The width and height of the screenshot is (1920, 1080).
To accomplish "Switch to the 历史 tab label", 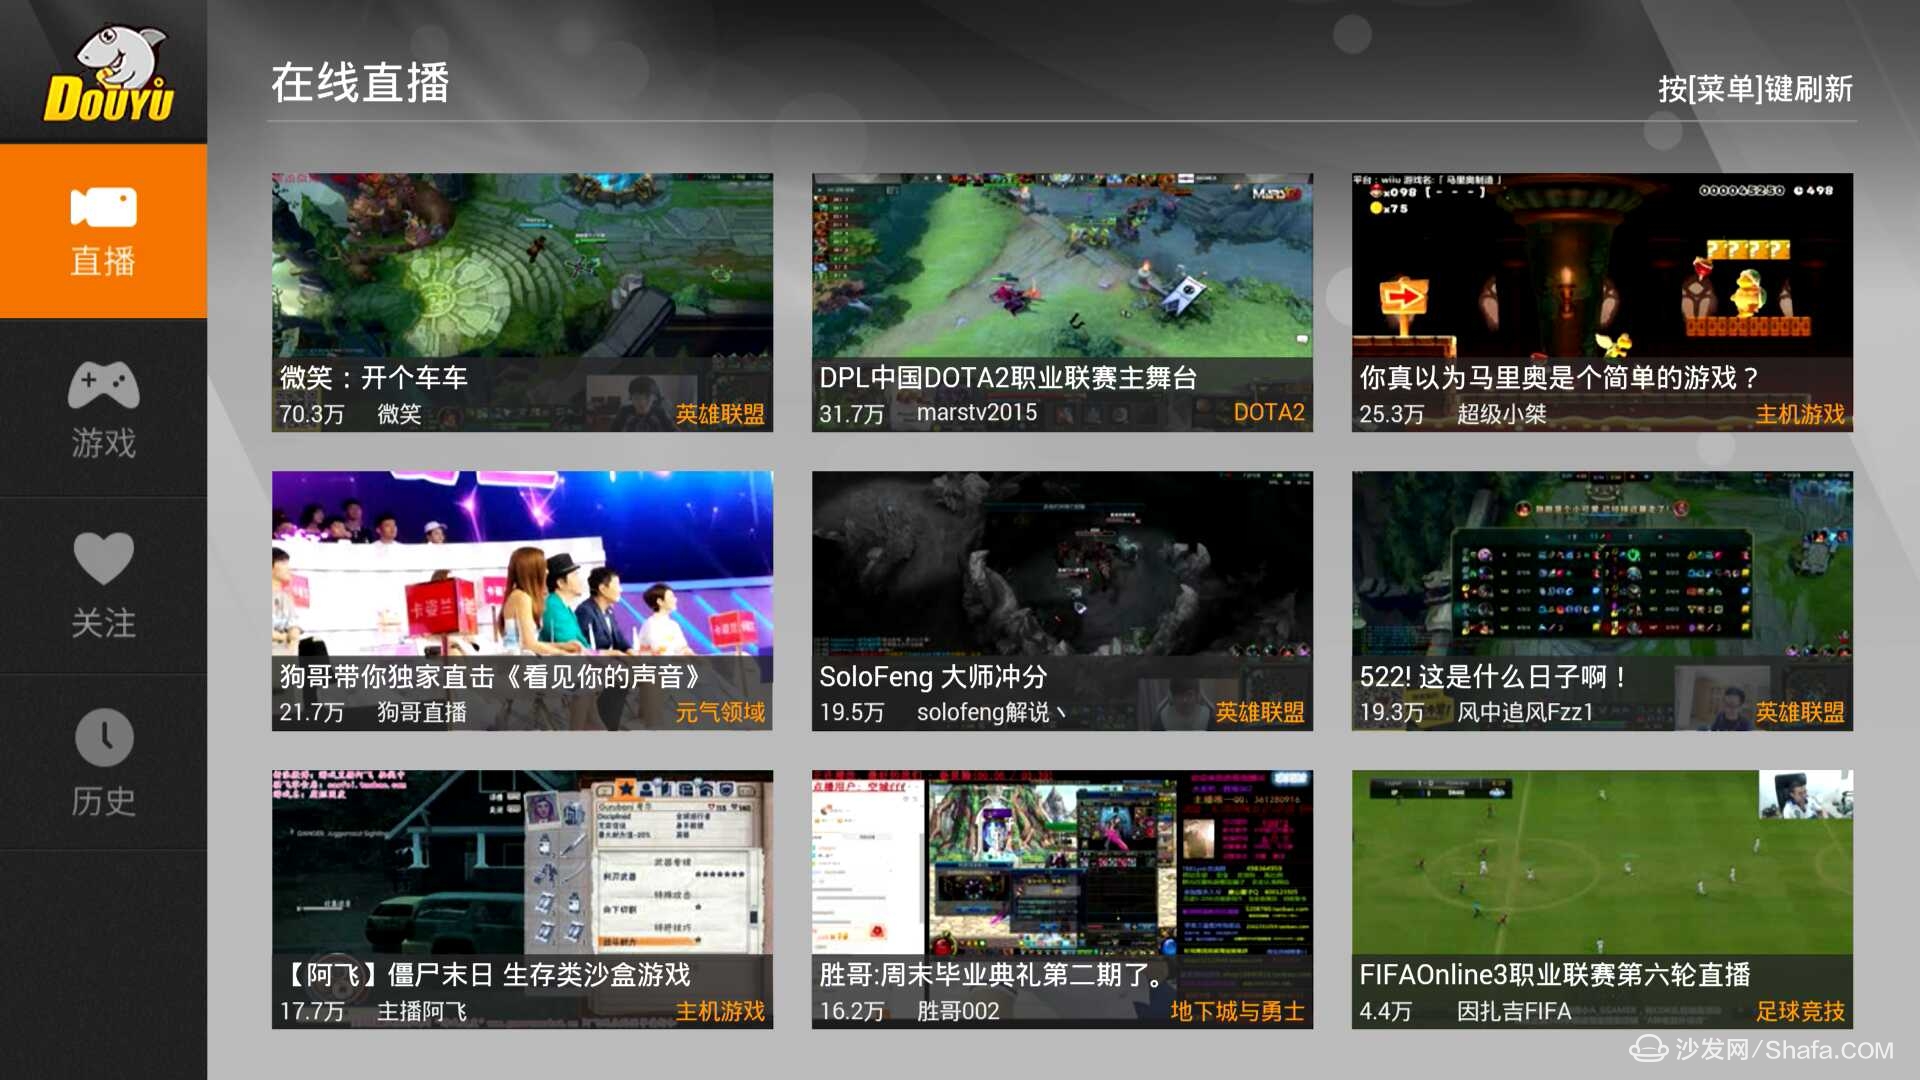I will pos(103,801).
